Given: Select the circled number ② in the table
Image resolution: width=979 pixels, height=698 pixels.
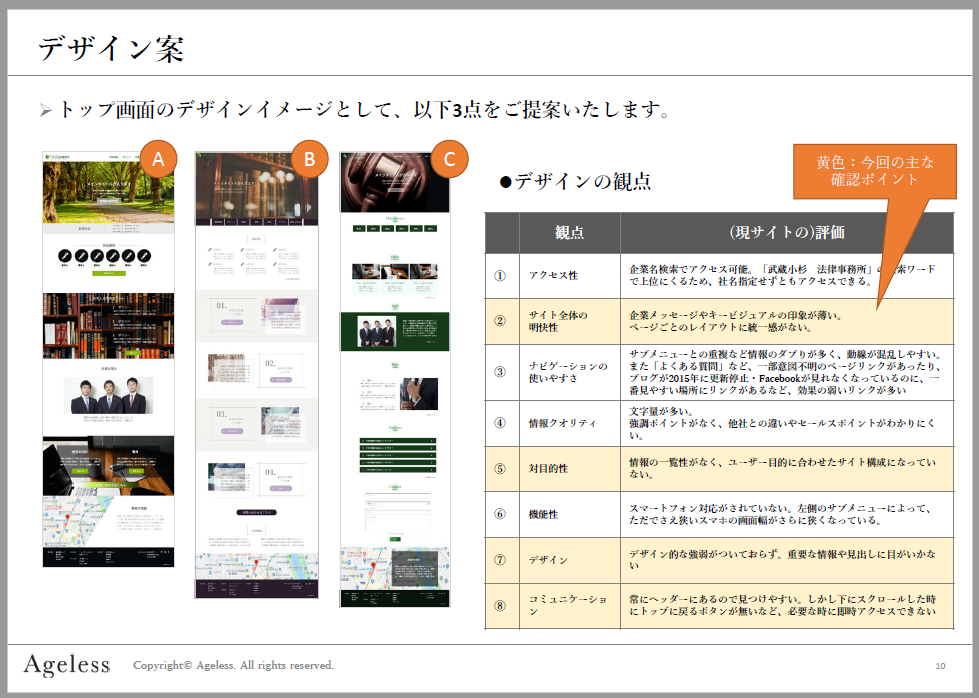Looking at the screenshot, I should click(501, 321).
